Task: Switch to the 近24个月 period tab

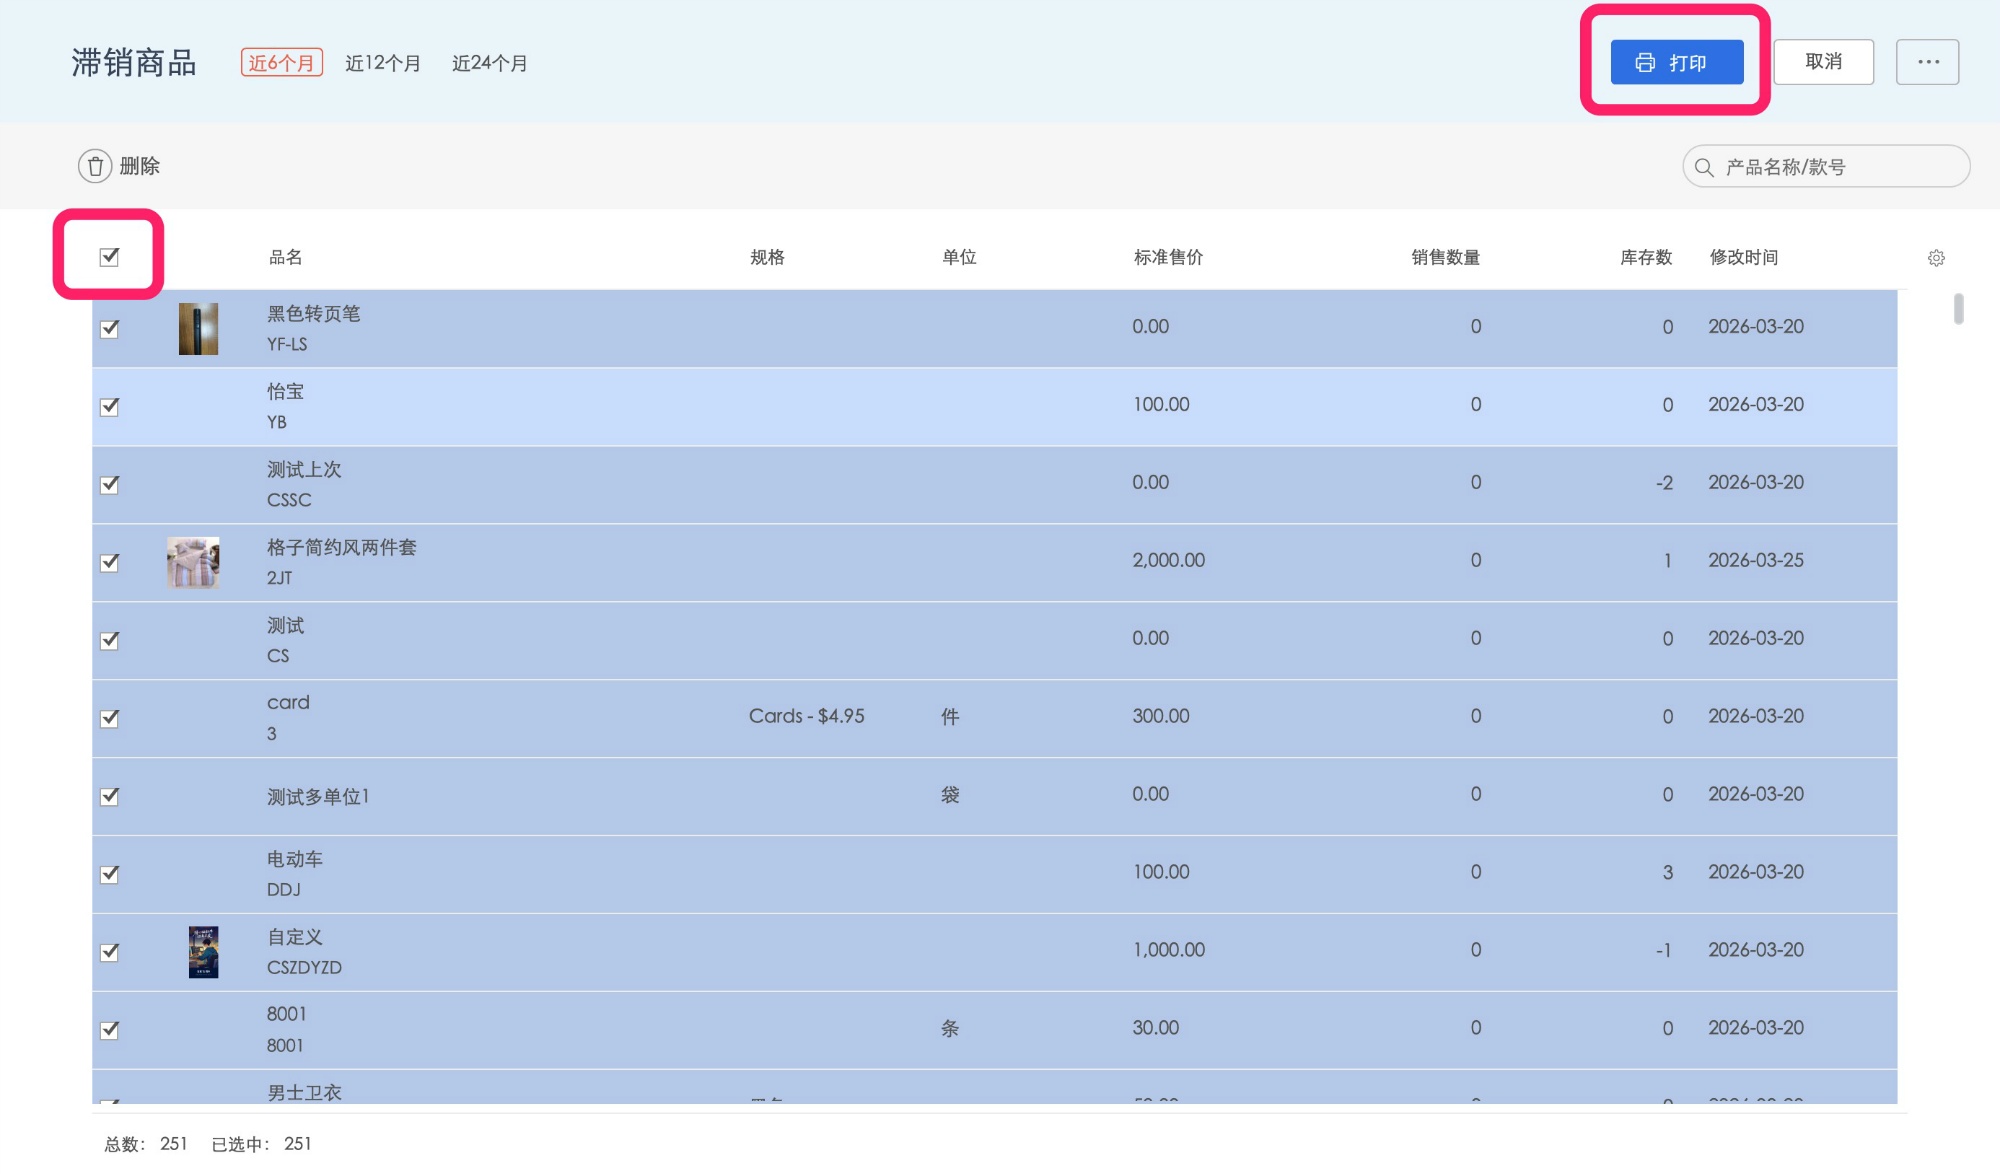Action: coord(490,63)
